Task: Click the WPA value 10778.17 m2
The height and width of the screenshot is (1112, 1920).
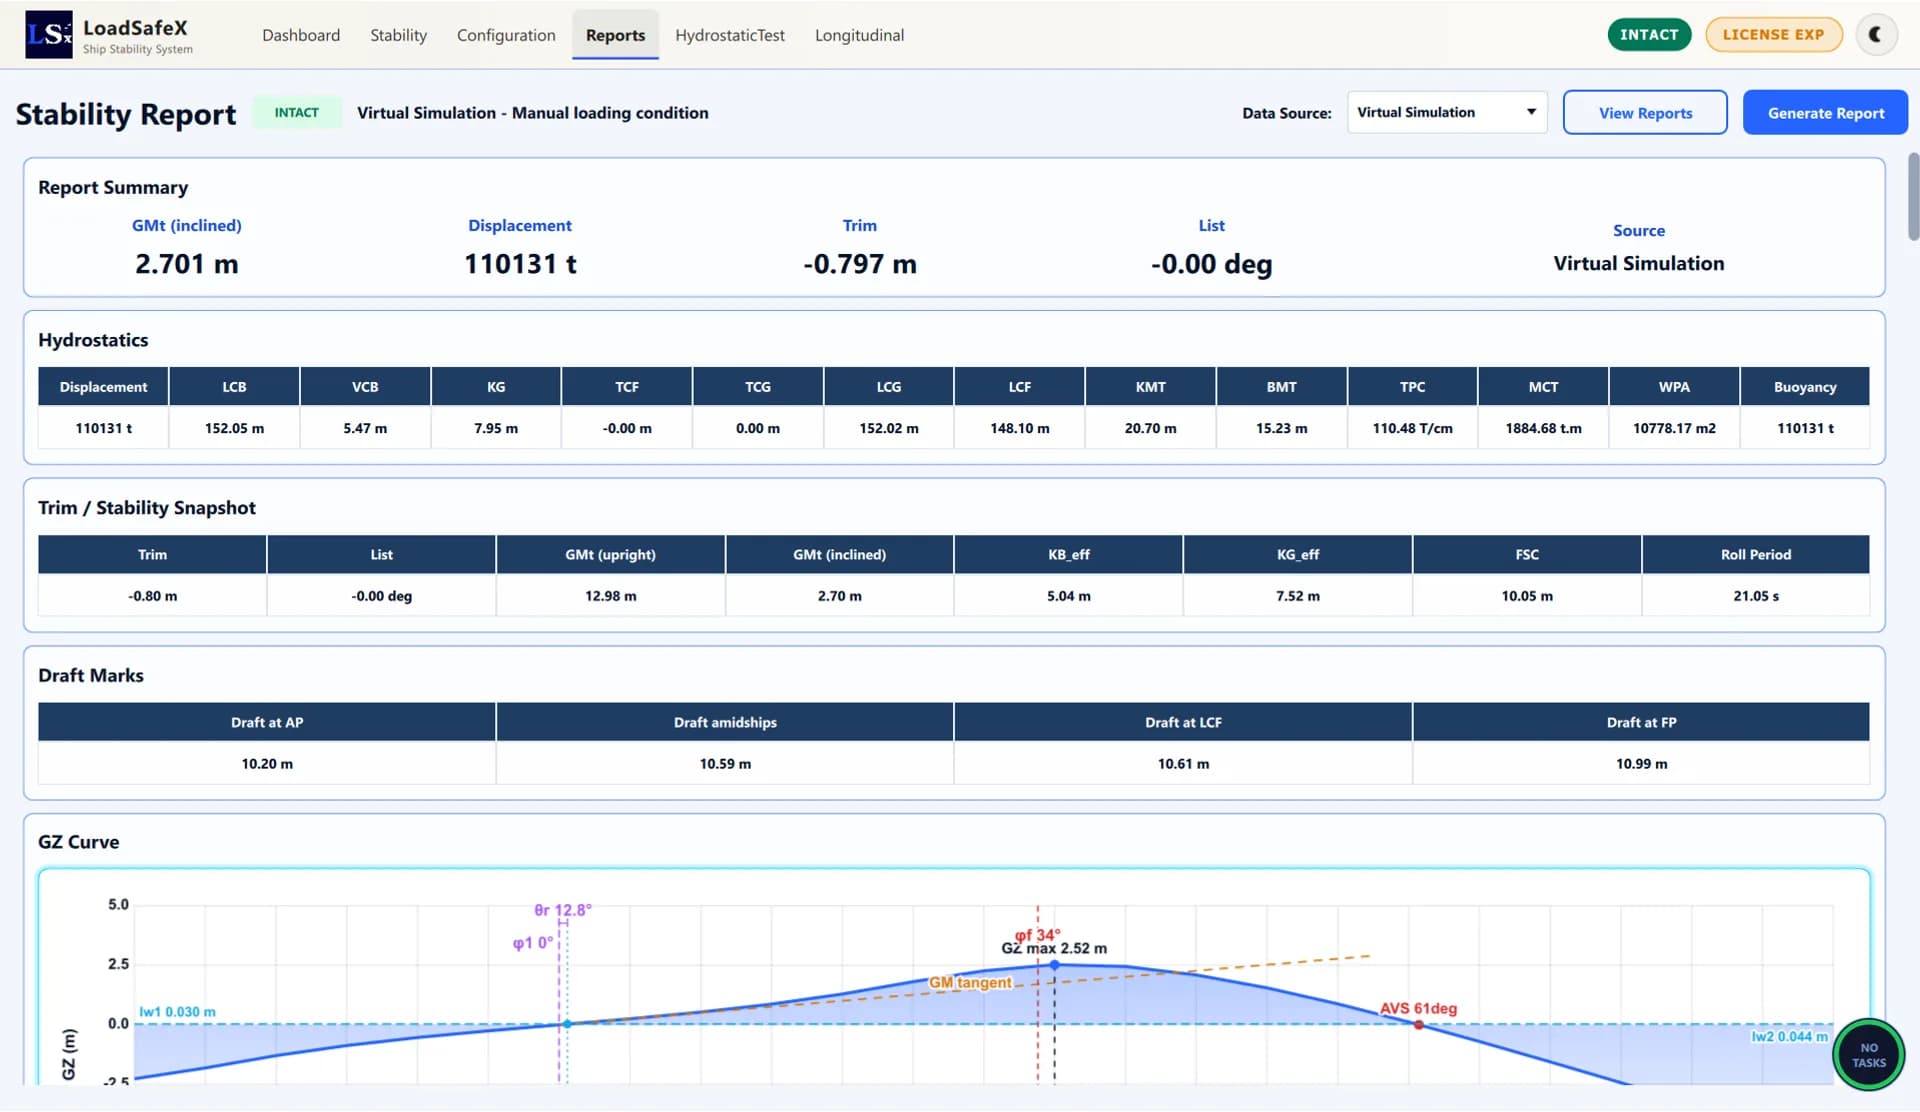Action: pyautogui.click(x=1674, y=428)
